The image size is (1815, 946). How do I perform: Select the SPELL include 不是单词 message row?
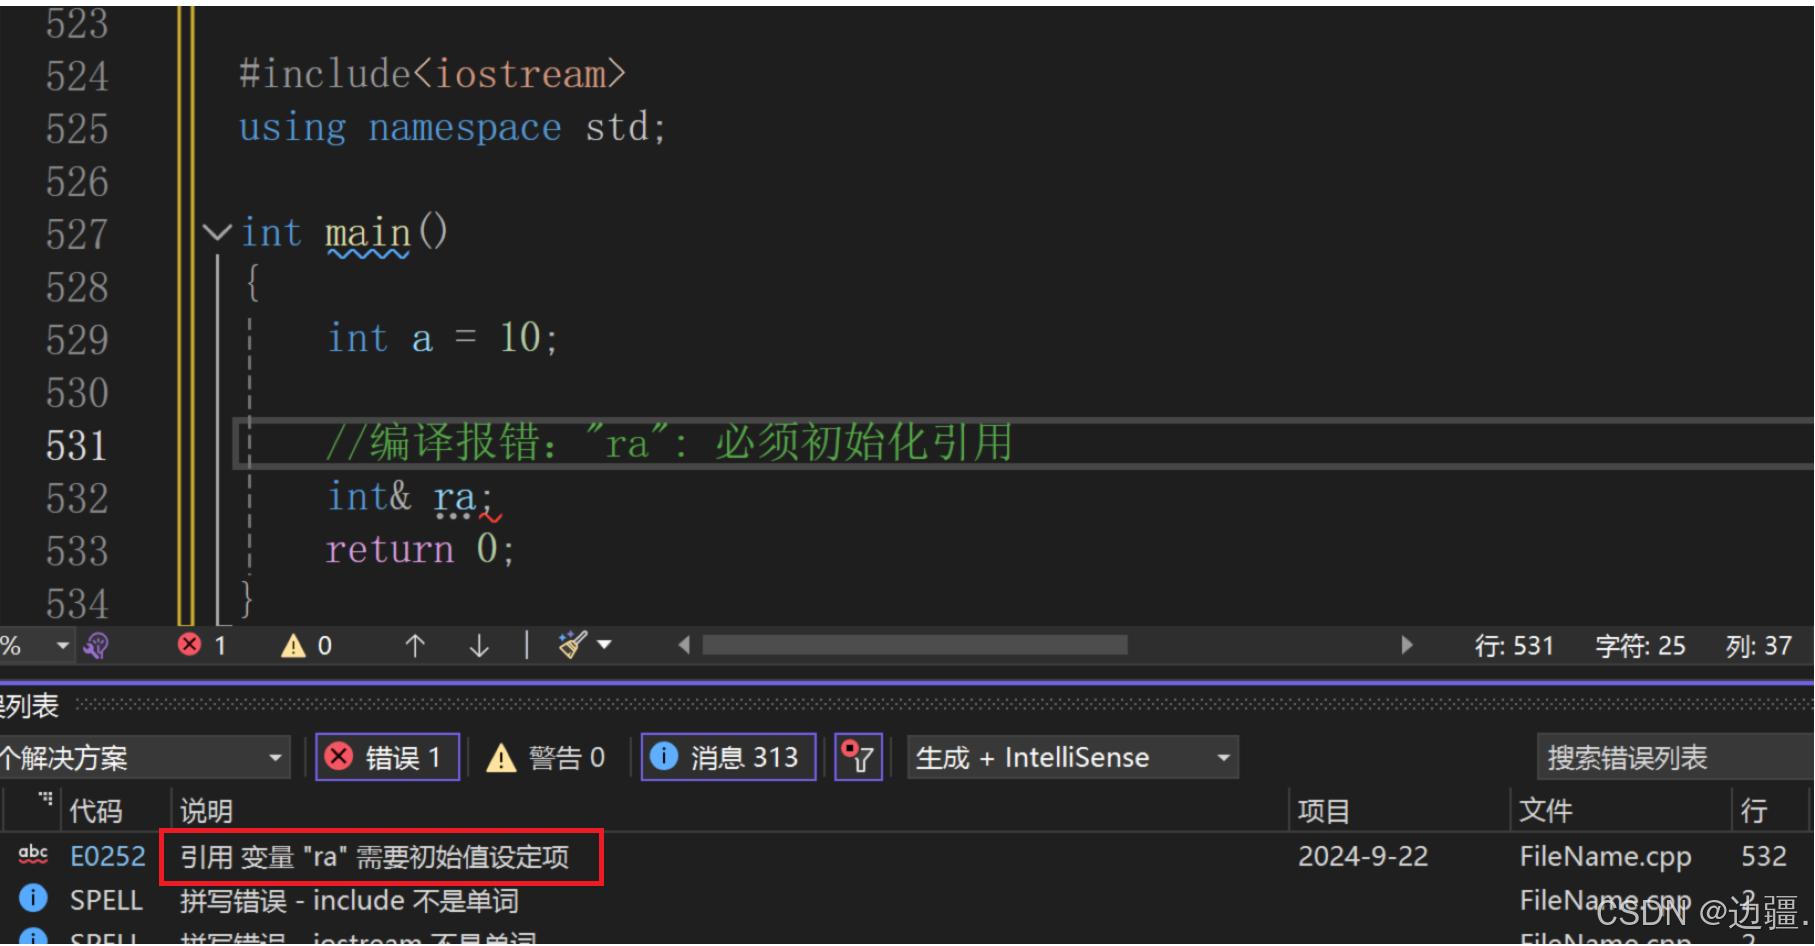[907, 901]
